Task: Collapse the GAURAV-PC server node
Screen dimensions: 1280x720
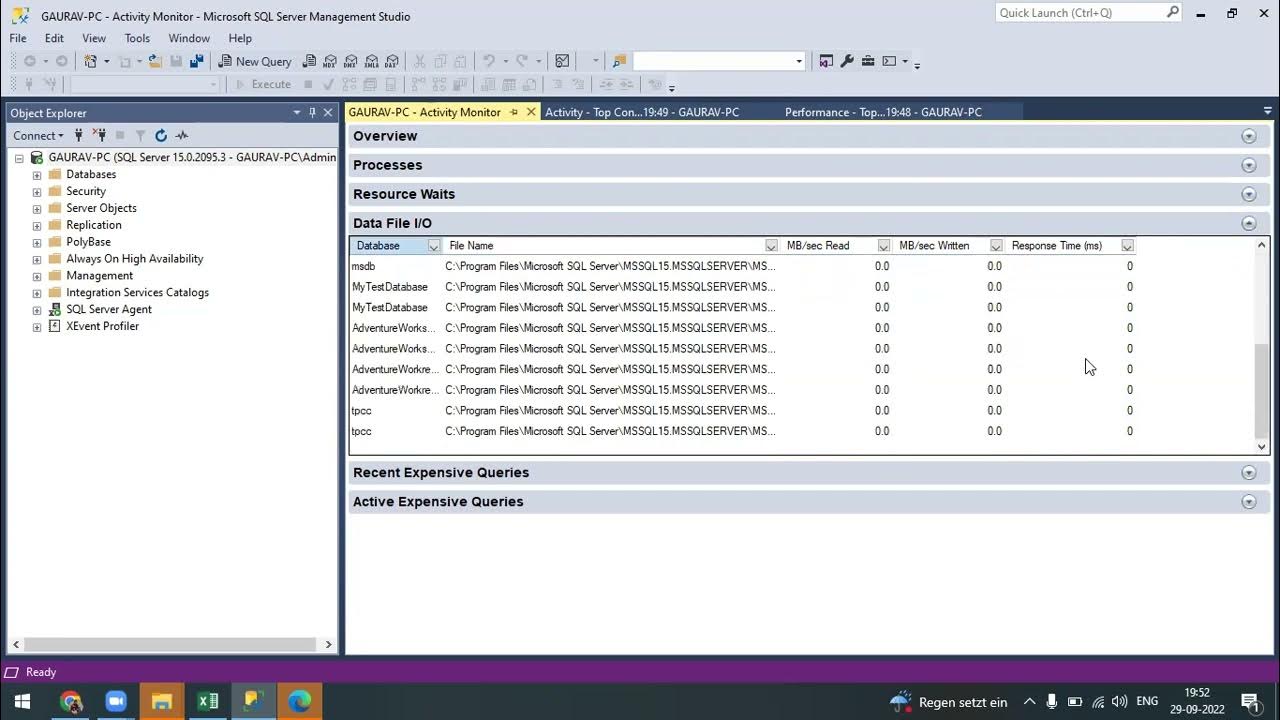Action: coord(19,158)
